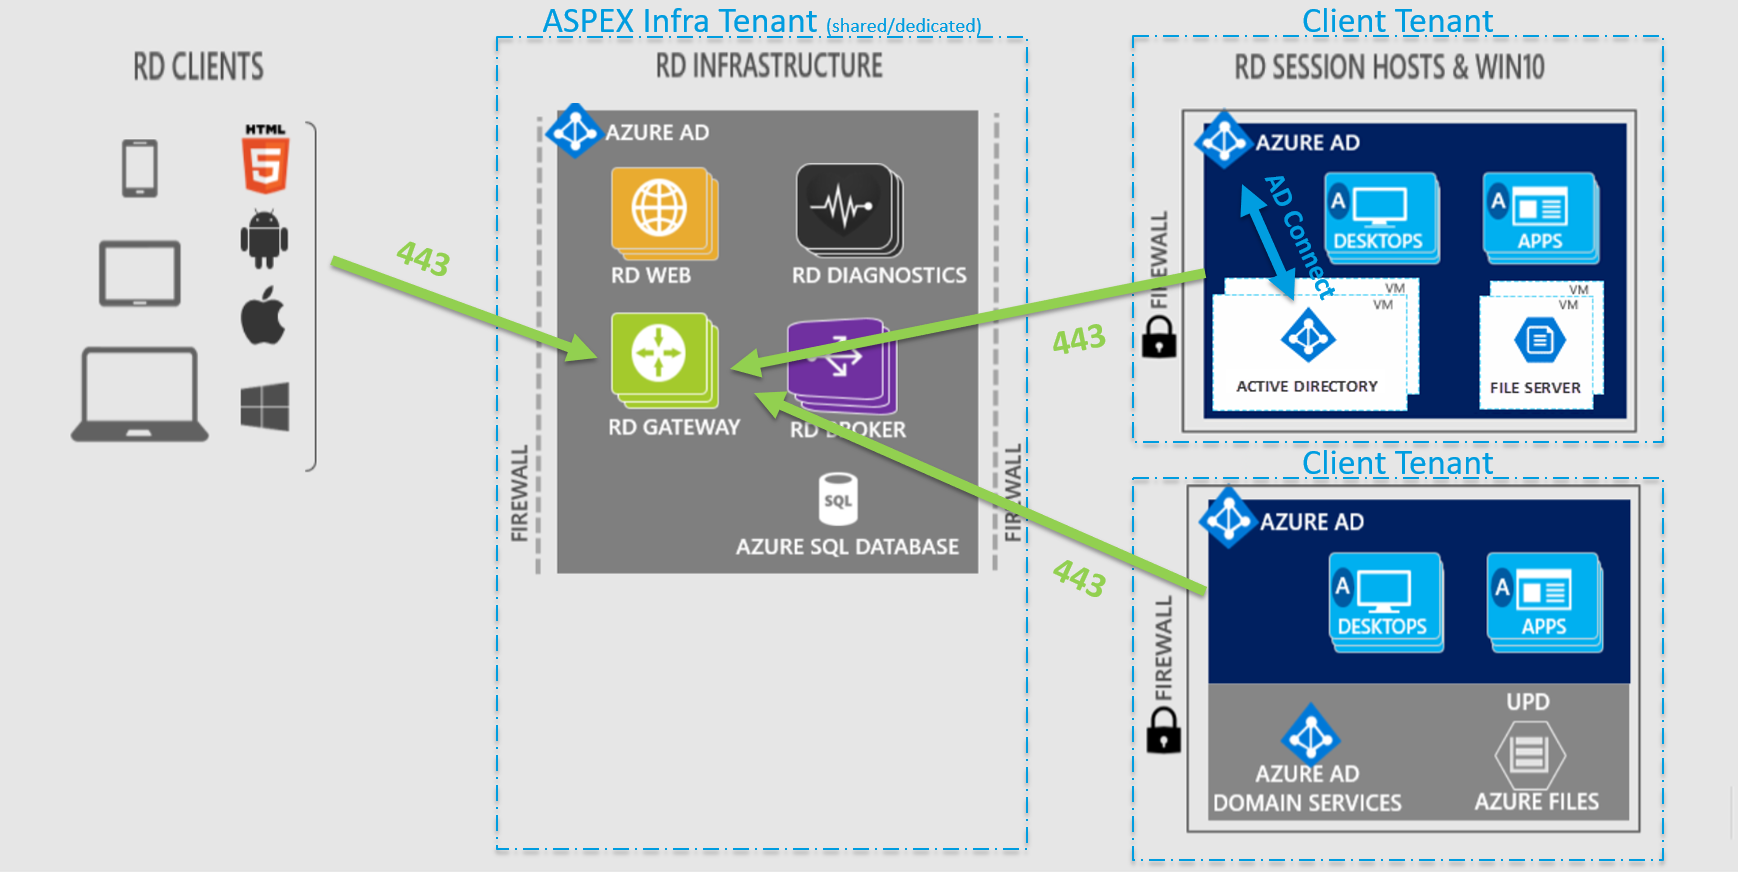Click the ASPEX Infra Tenant title

(680, 21)
